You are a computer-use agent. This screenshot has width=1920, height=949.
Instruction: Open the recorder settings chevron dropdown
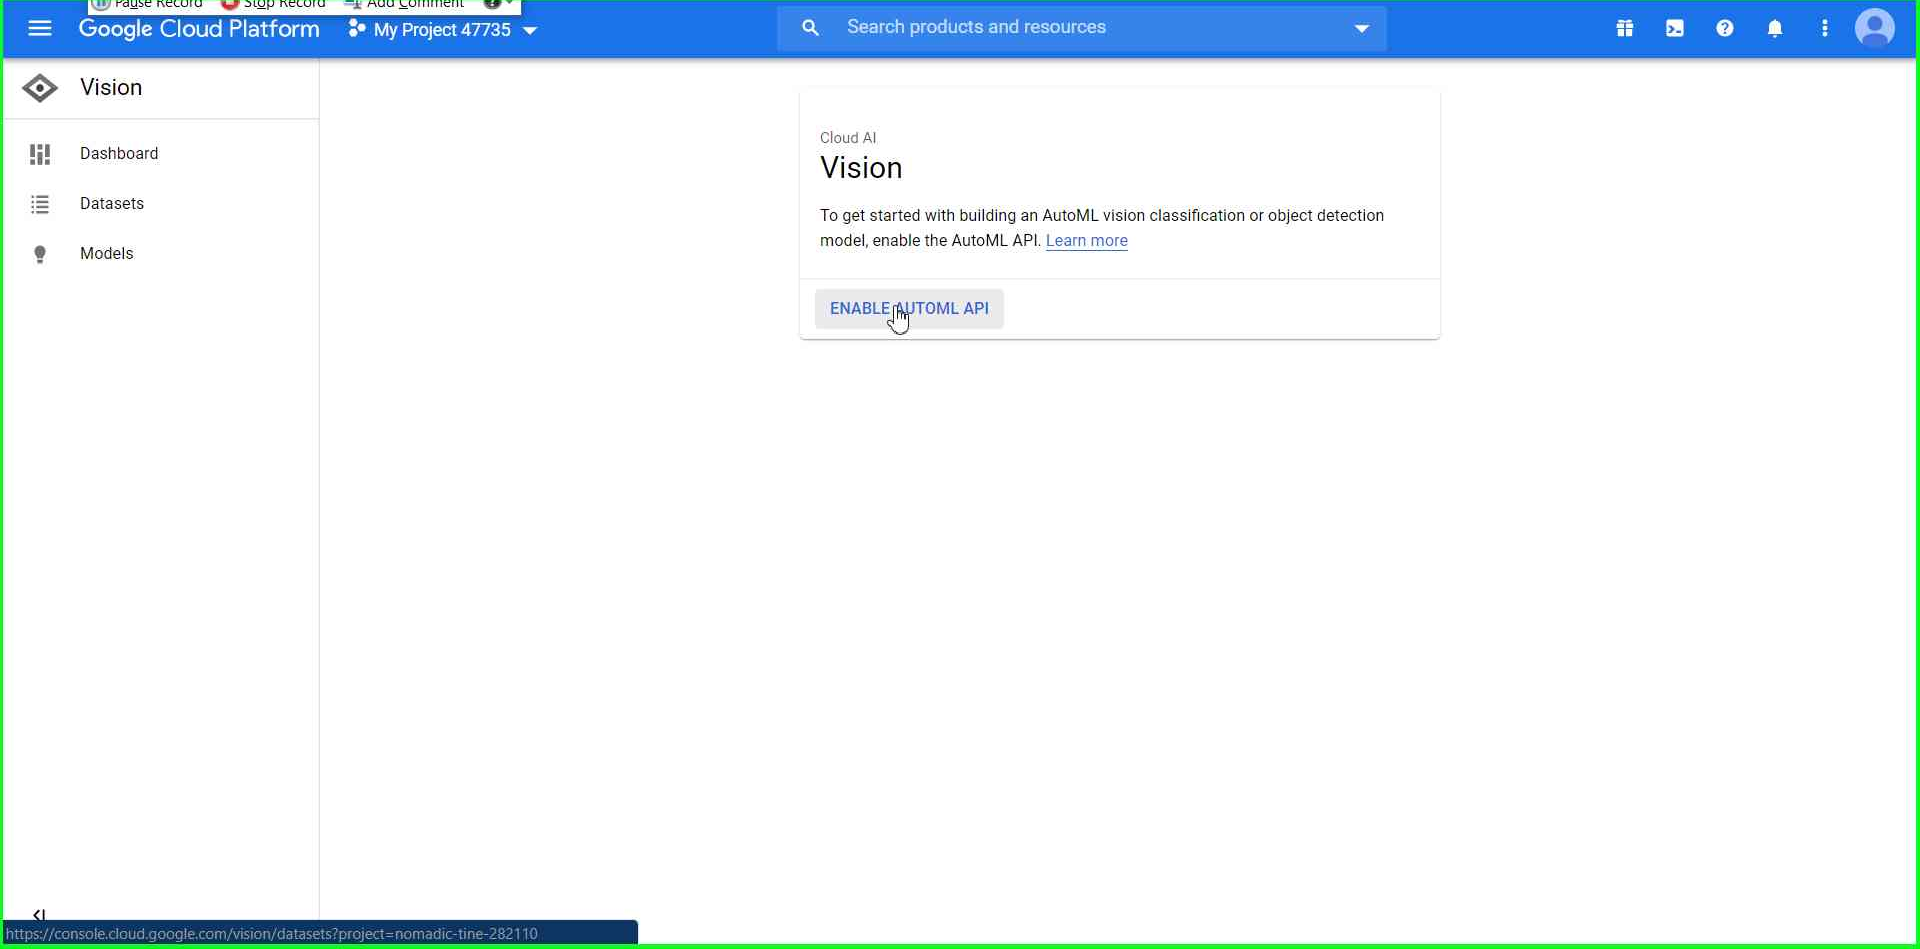click(510, 4)
